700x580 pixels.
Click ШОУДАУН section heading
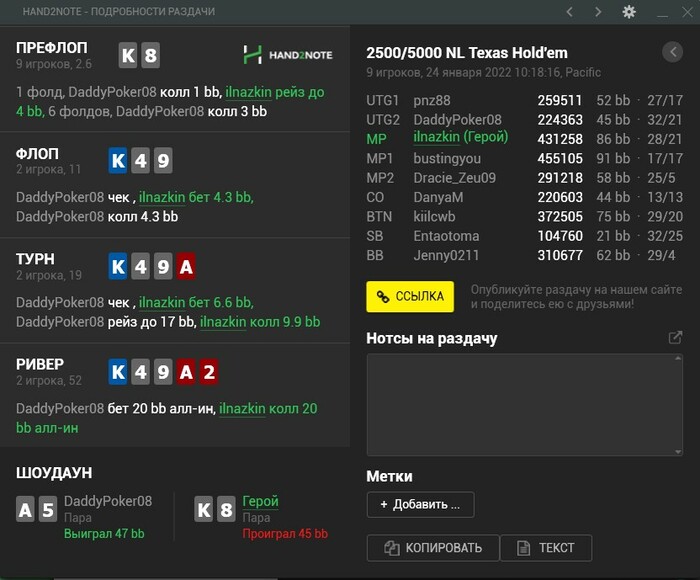[x=54, y=473]
